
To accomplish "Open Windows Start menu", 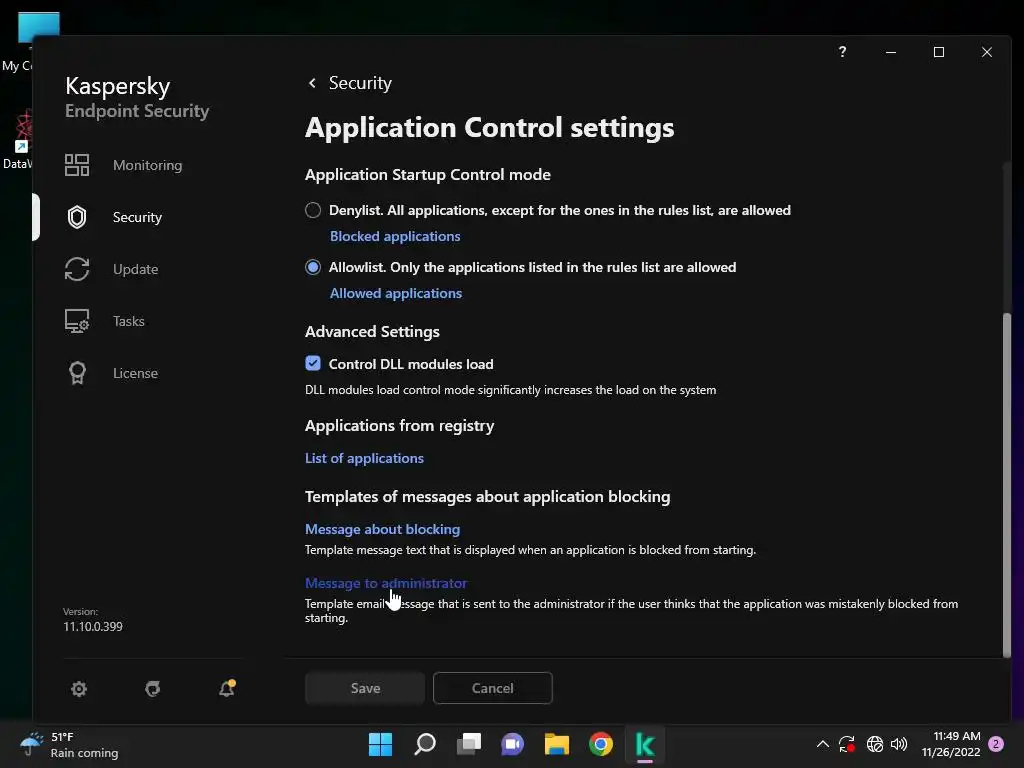I will point(380,744).
